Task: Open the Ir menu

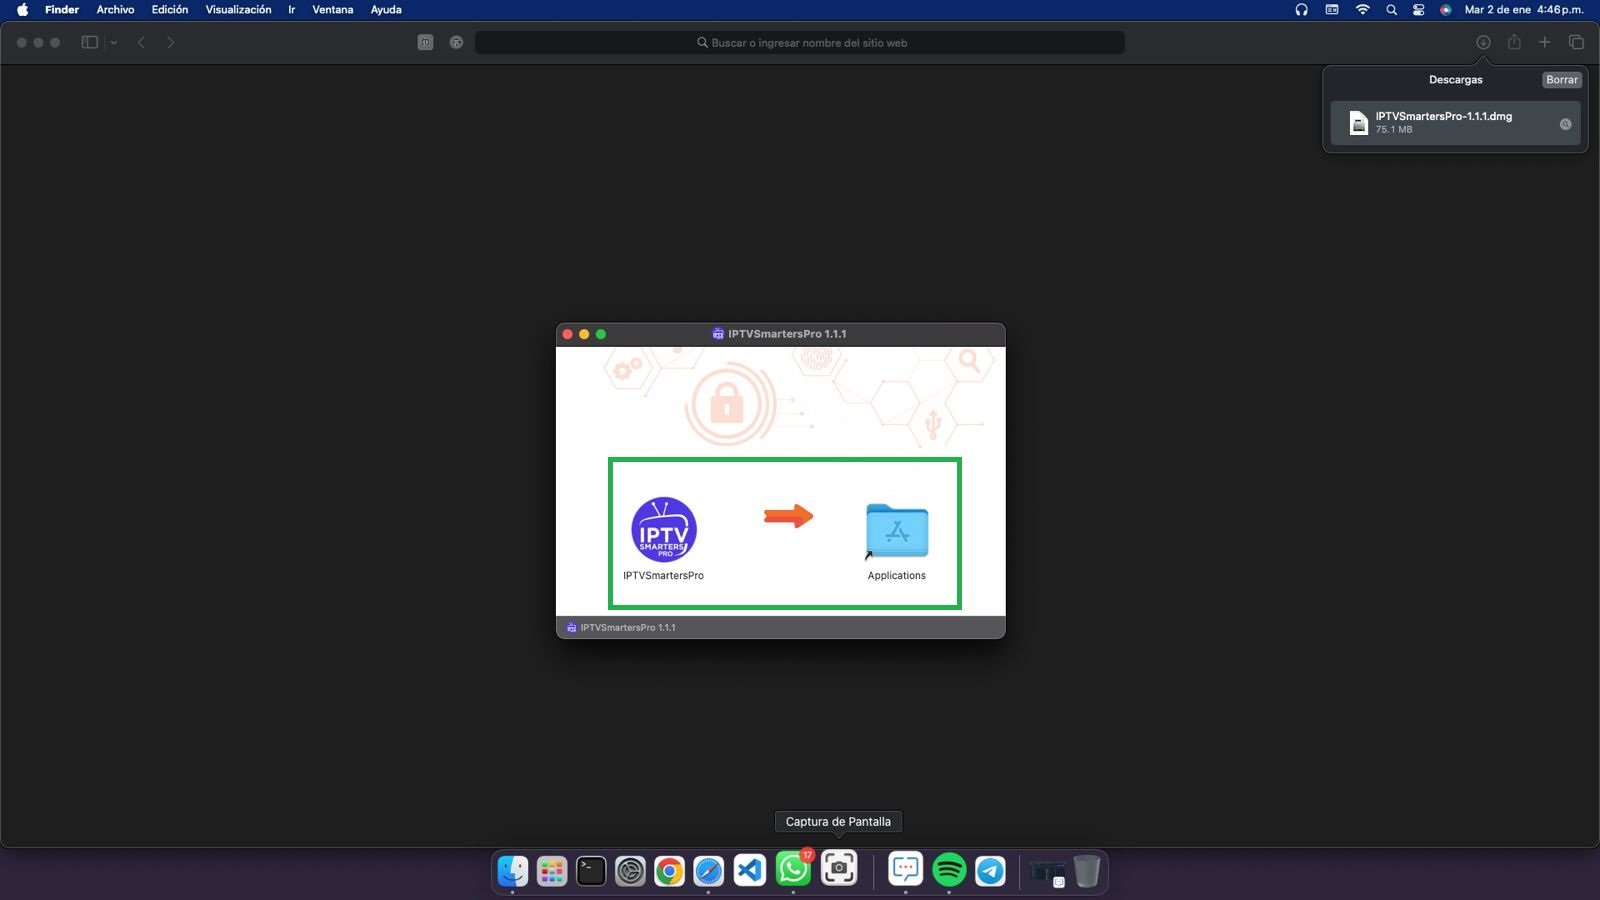Action: [x=292, y=10]
